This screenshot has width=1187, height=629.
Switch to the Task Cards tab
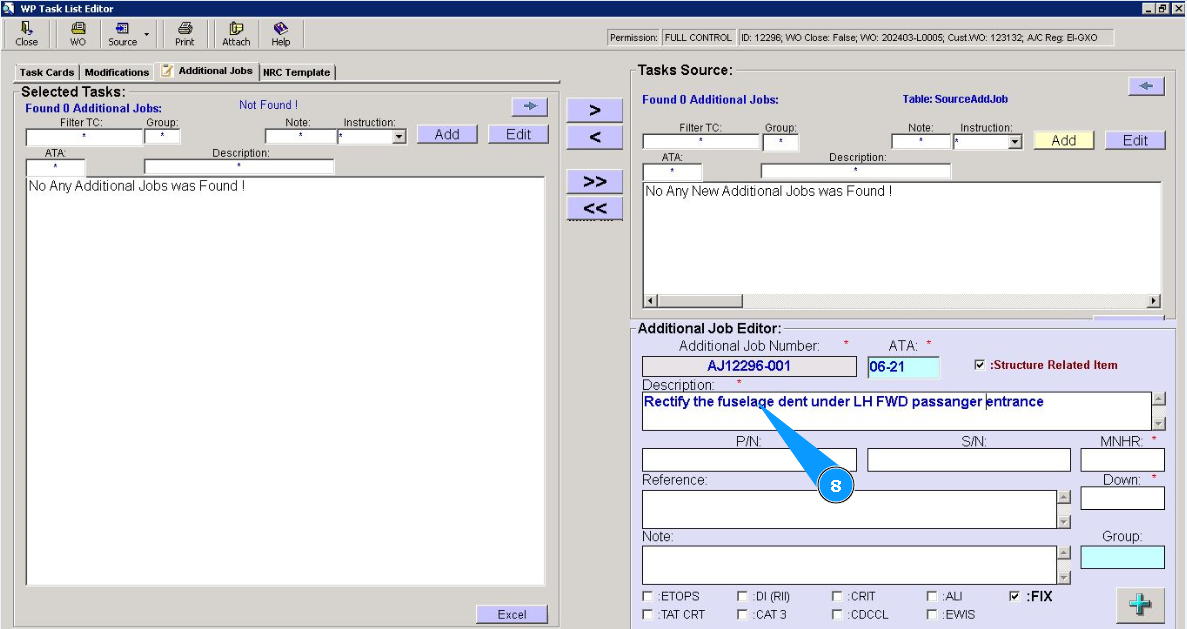[46, 73]
